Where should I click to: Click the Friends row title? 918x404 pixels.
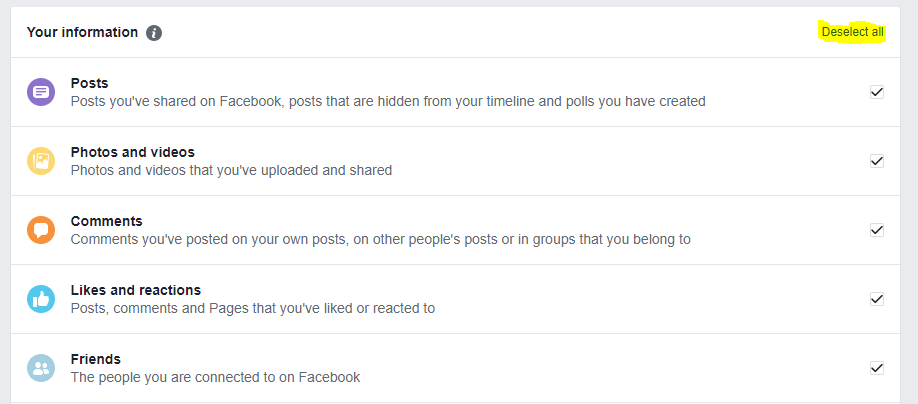coord(95,359)
